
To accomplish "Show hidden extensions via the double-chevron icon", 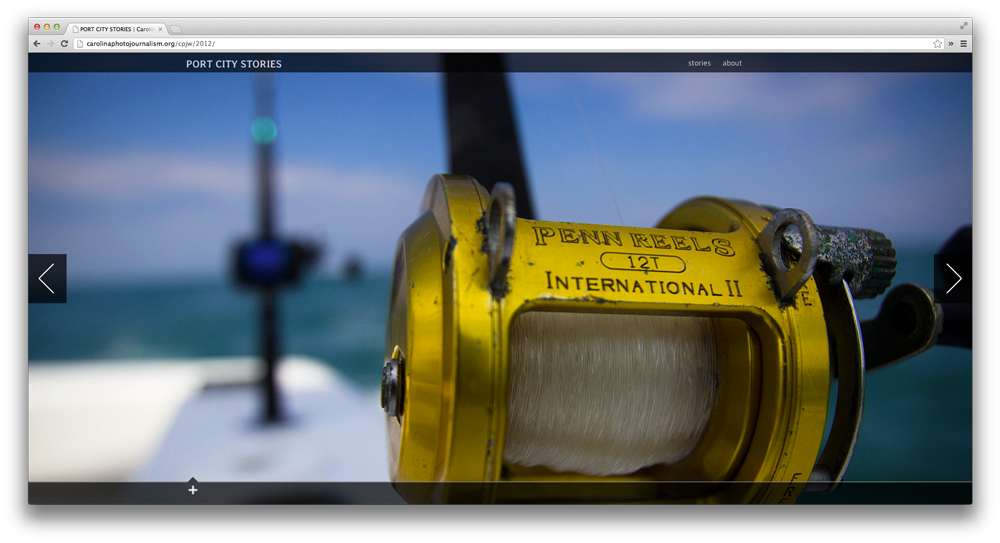I will coord(951,43).
